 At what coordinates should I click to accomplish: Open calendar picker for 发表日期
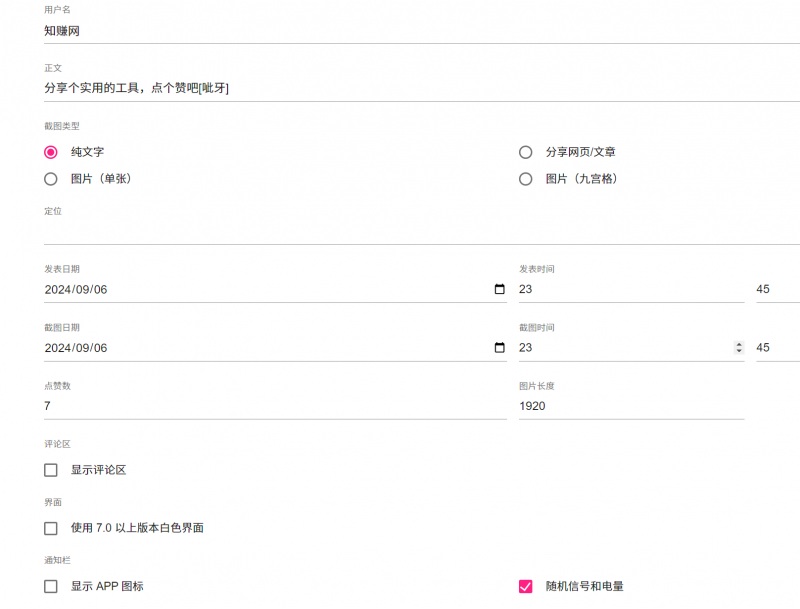point(499,289)
